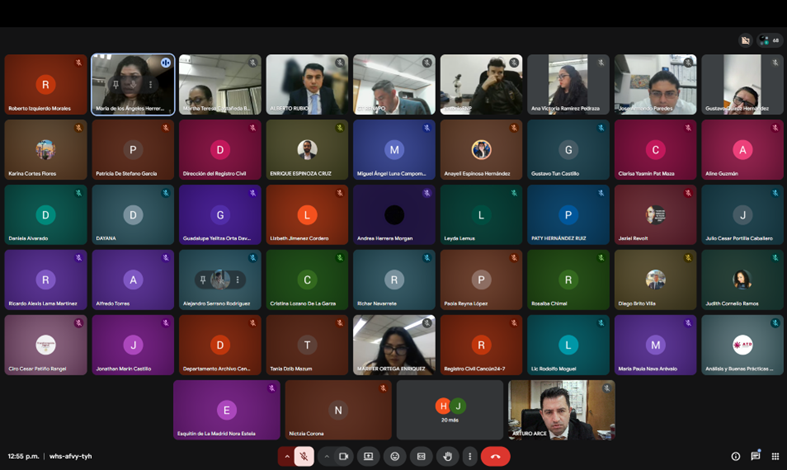Leave the call with red hang-up button

pyautogui.click(x=495, y=456)
